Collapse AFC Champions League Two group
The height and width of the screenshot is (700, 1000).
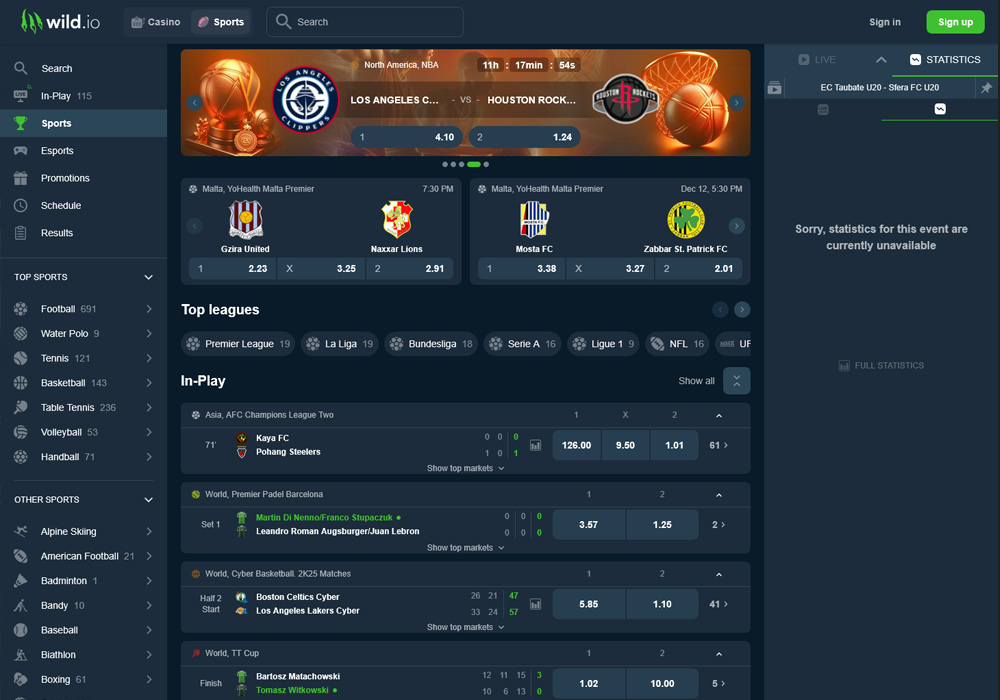pyautogui.click(x=719, y=415)
